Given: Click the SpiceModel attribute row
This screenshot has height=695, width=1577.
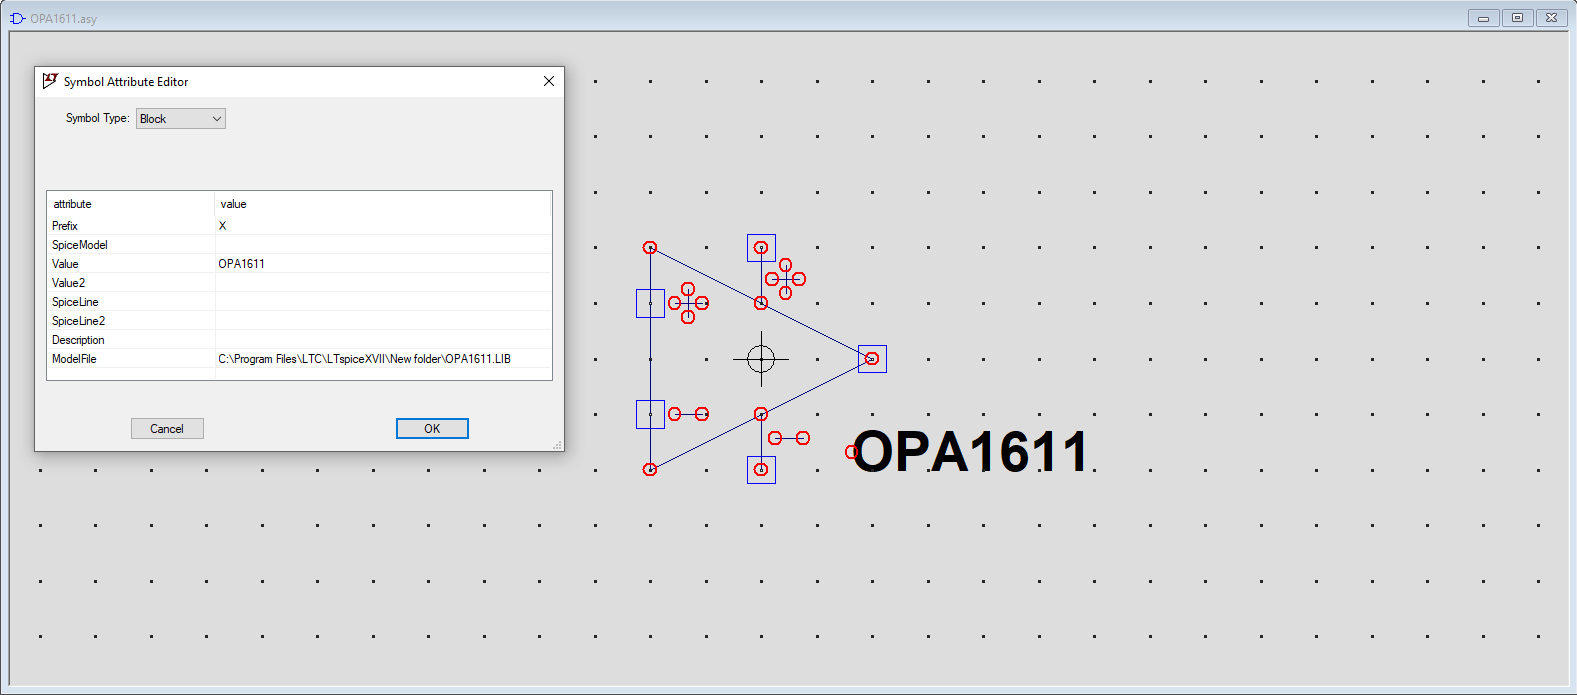Looking at the screenshot, I should pyautogui.click(x=299, y=244).
